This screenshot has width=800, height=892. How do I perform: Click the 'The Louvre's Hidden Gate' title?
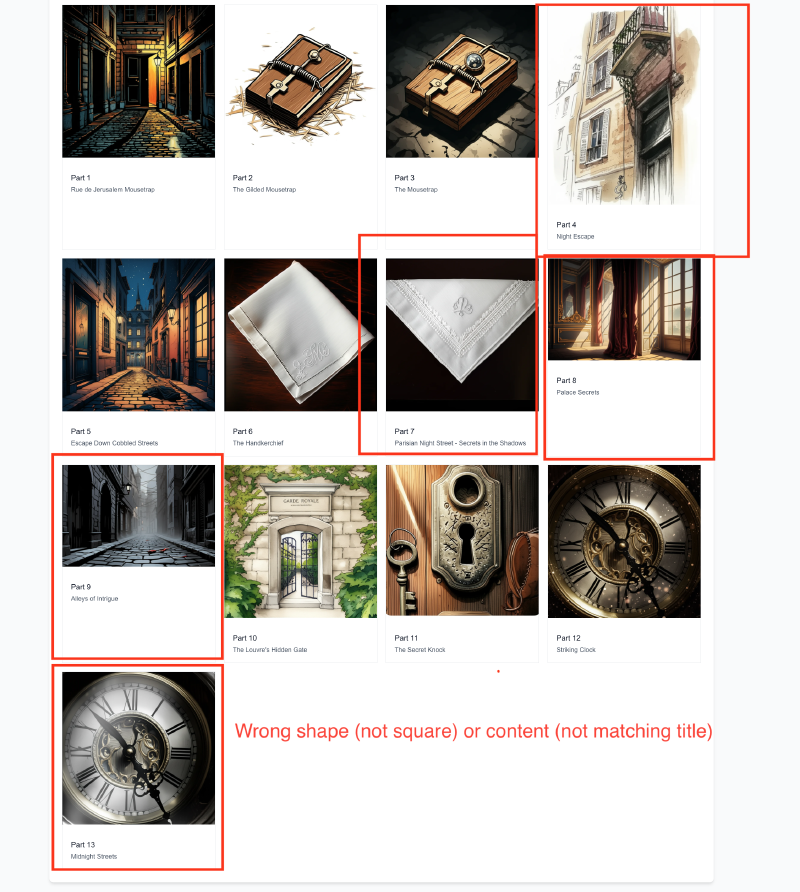coord(270,650)
